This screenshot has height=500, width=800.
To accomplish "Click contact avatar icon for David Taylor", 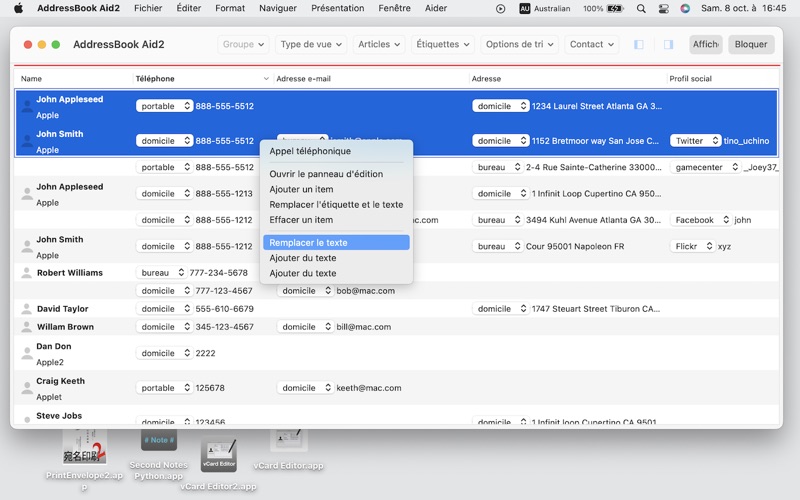I will 27,309.
